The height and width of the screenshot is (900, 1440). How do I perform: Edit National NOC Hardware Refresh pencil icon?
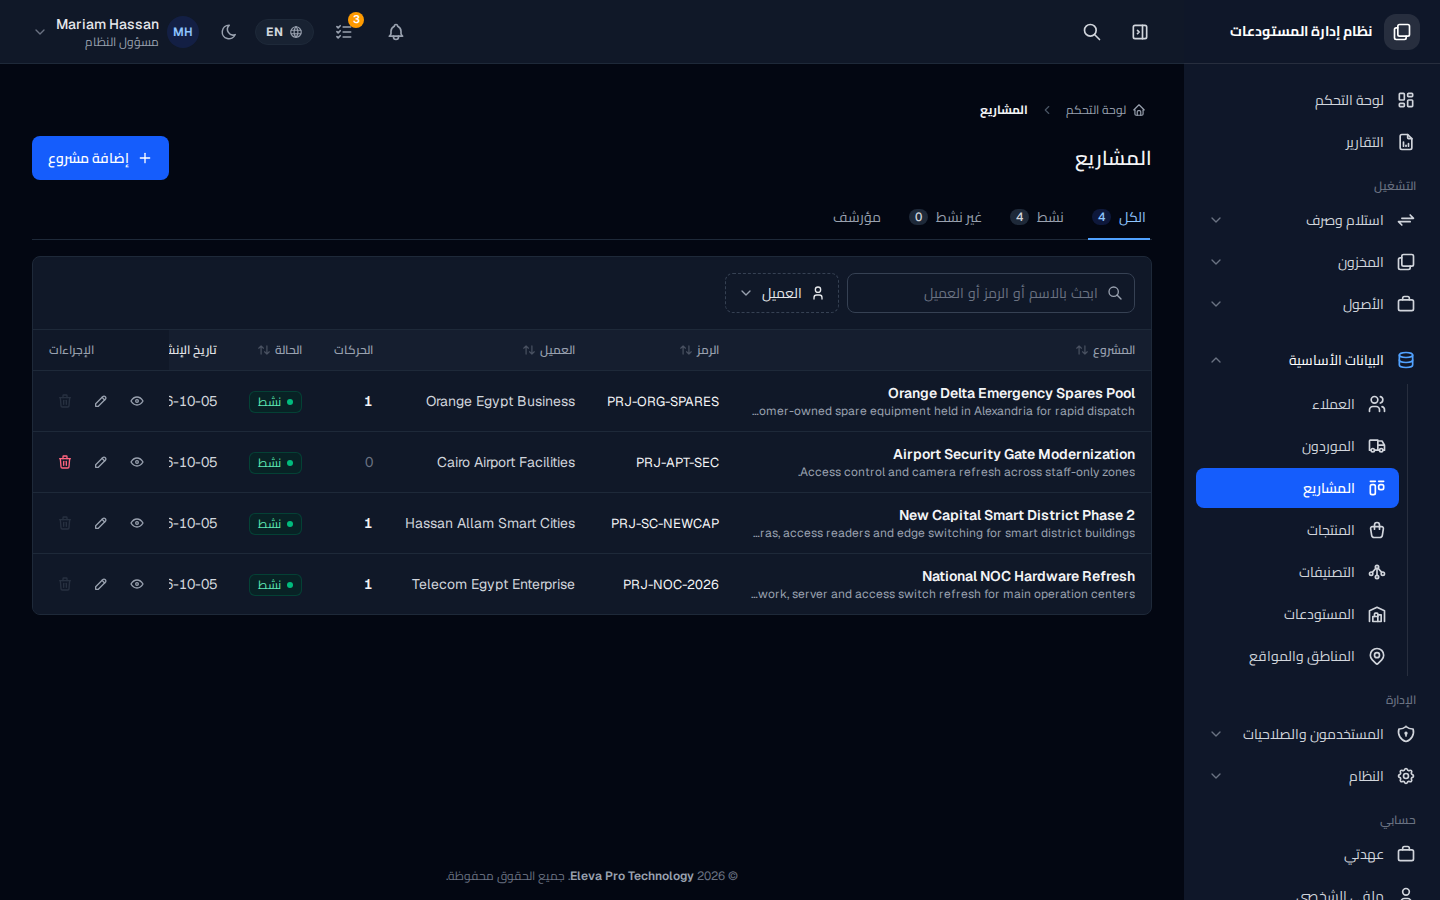coord(101,584)
